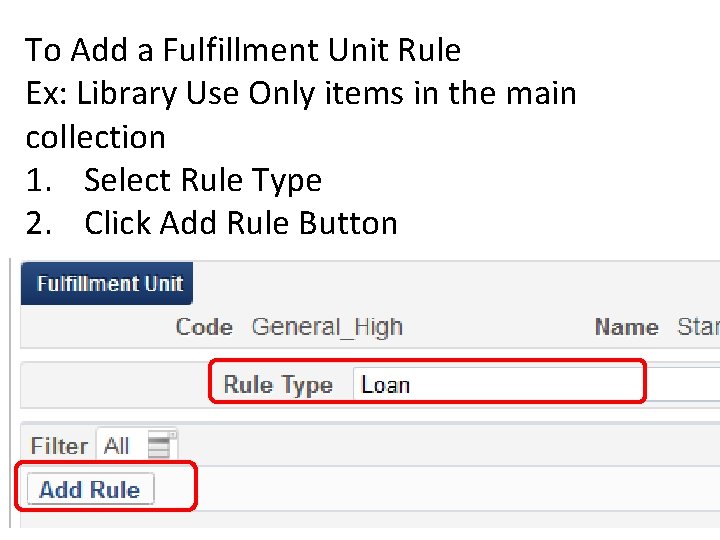The width and height of the screenshot is (720, 540).
Task: Click the Code field label
Action: [203, 327]
